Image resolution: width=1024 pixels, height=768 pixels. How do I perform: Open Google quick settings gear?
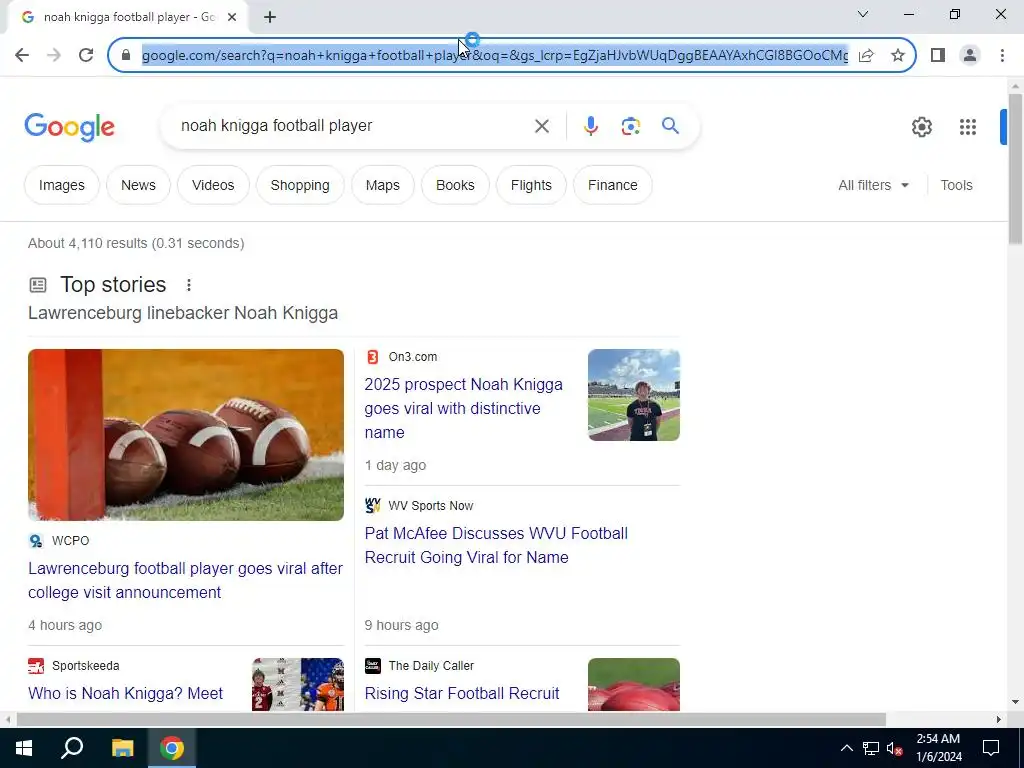click(x=921, y=127)
